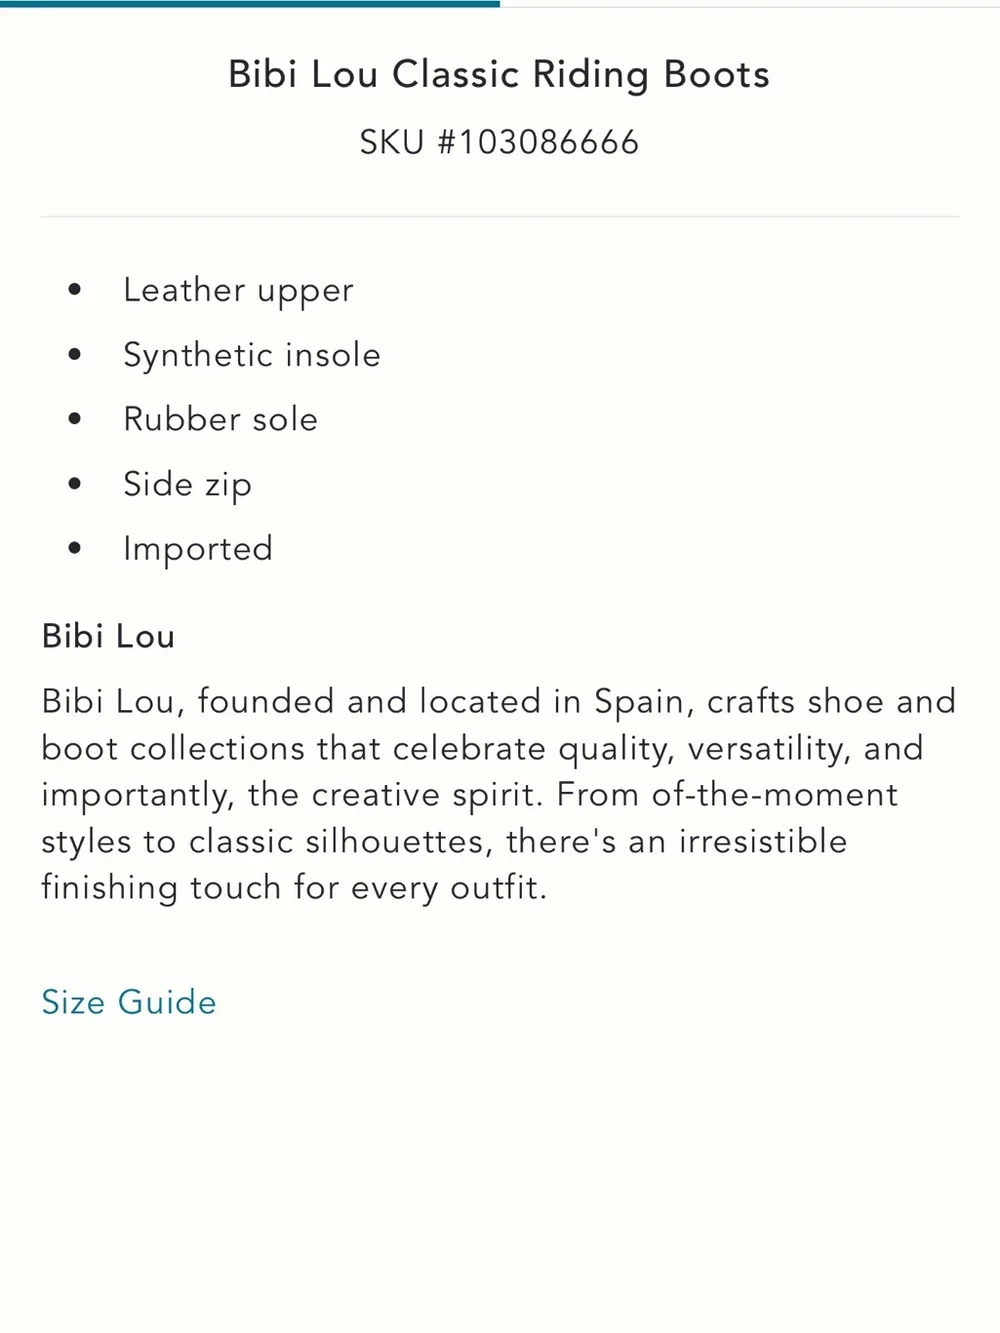Click the bullet beside Side zip
Screen dimensions: 1000x1333
pyautogui.click(x=75, y=484)
